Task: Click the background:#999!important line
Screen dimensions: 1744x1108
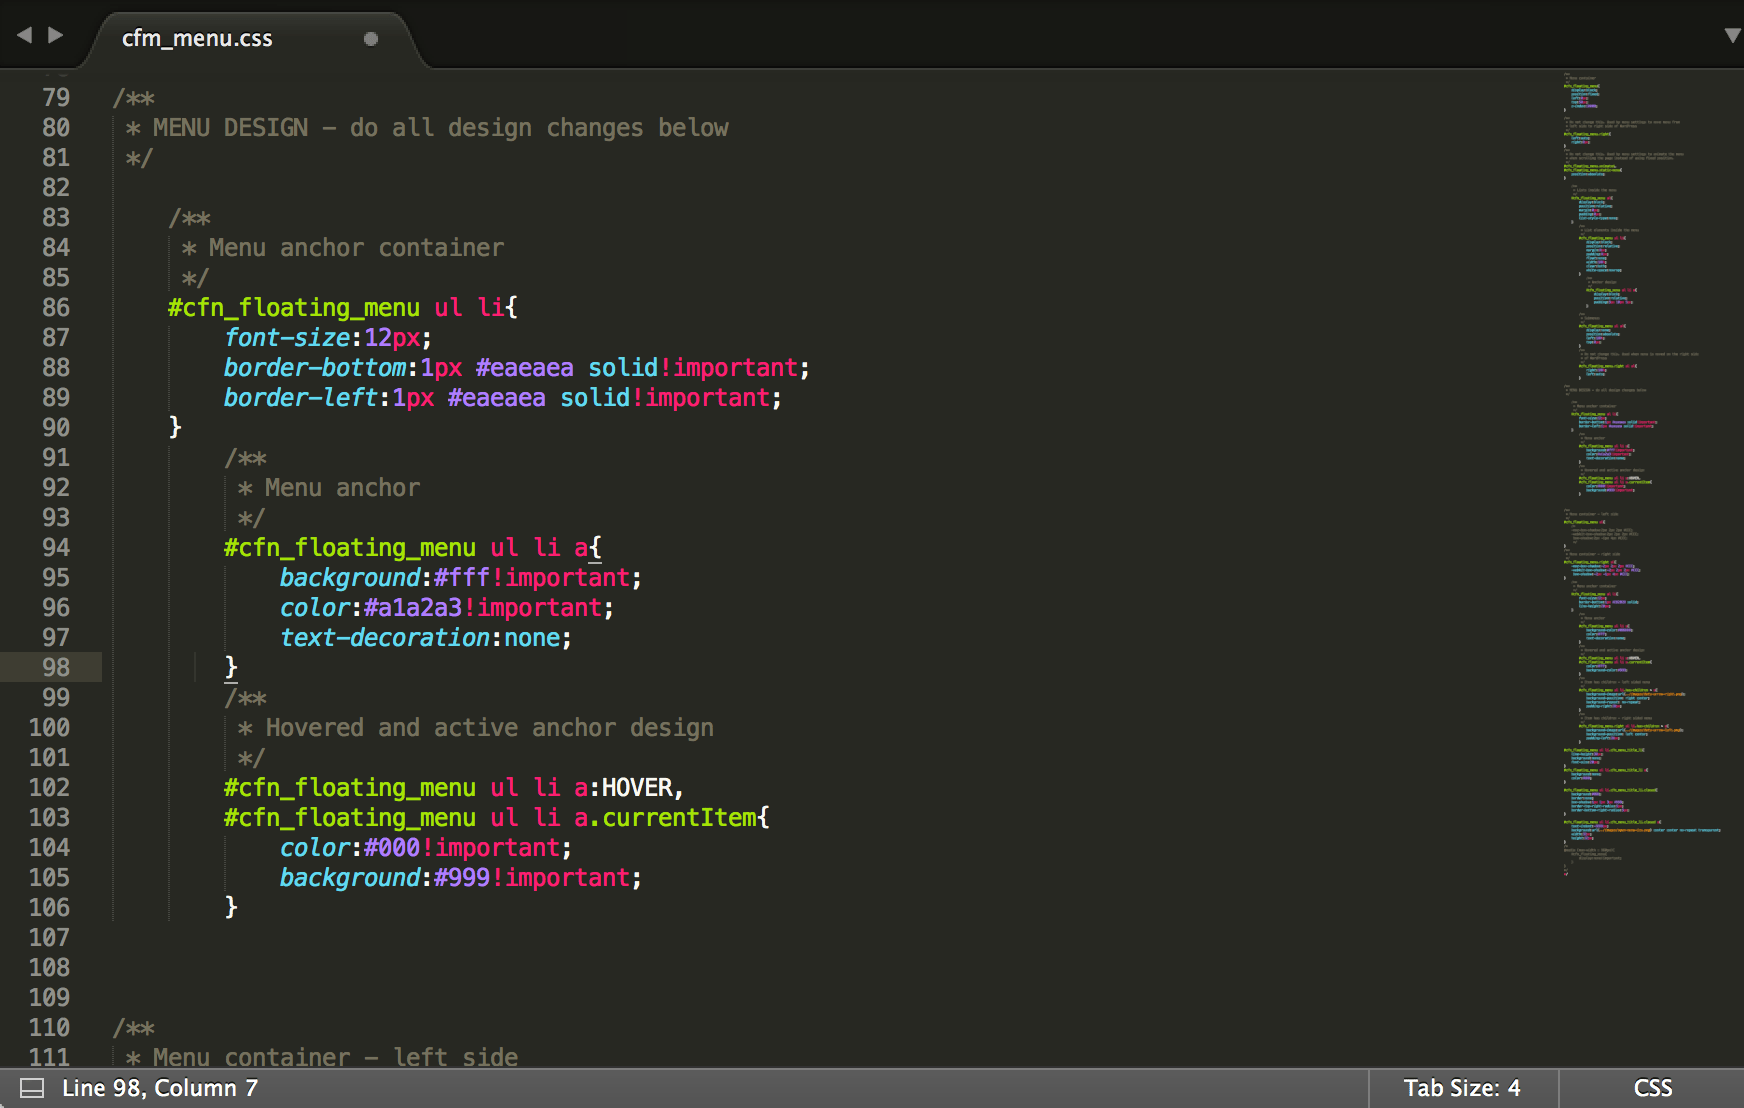Action: point(460,878)
